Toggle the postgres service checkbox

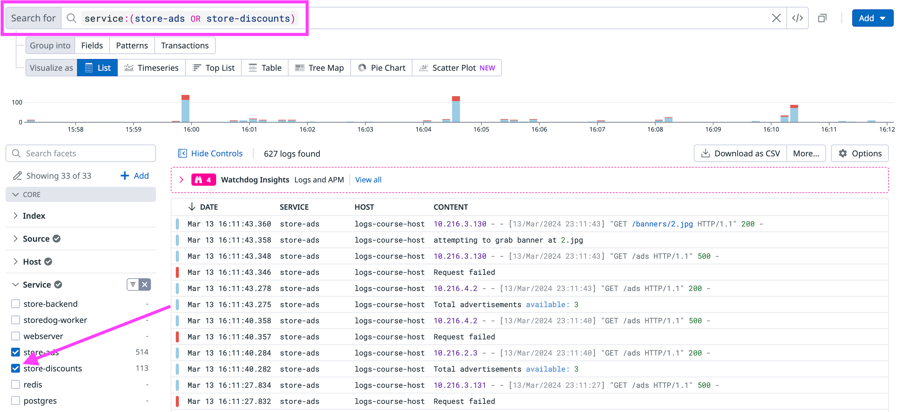click(15, 401)
